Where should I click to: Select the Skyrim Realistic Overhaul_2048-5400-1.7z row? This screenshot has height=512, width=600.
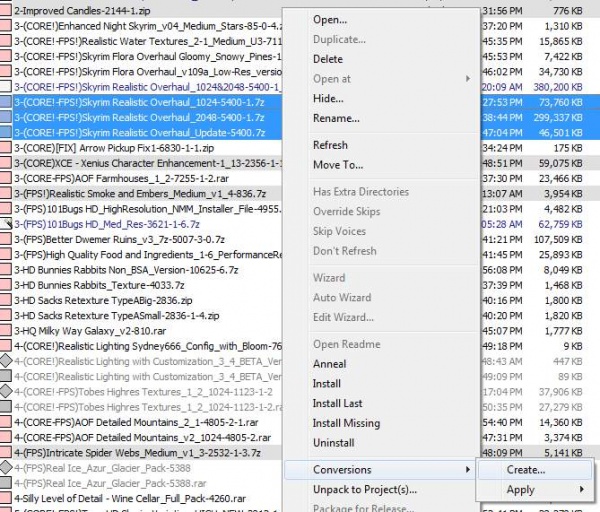point(140,117)
